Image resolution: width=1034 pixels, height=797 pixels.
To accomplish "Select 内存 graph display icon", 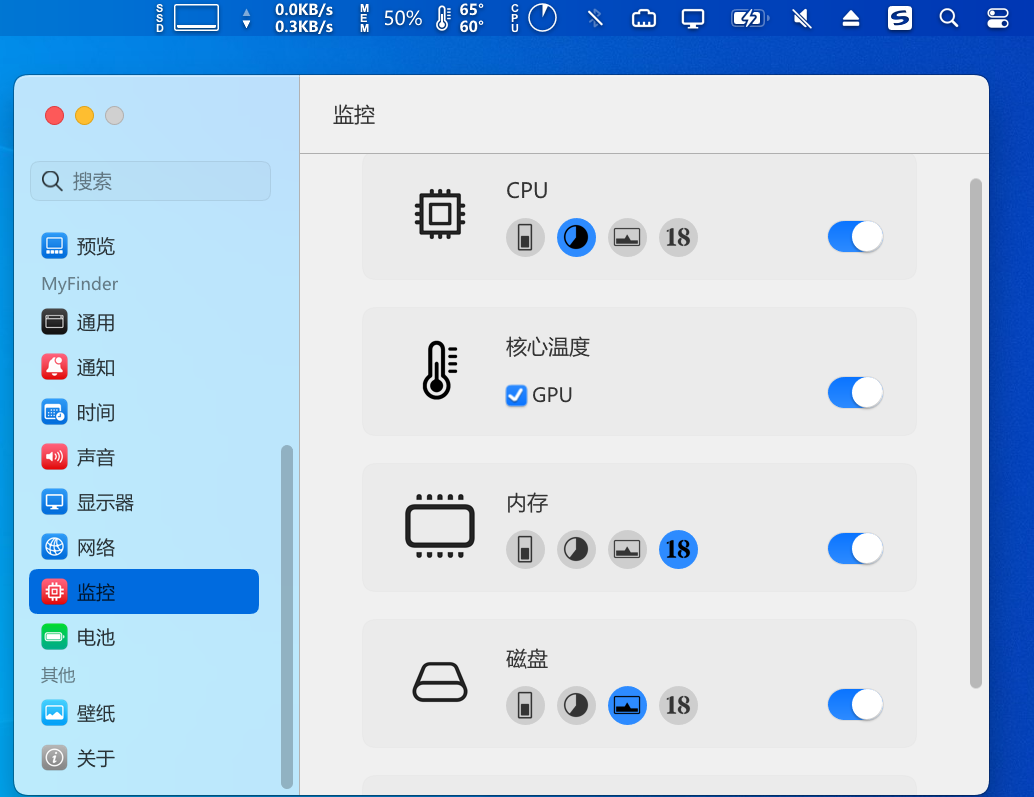I will [626, 549].
